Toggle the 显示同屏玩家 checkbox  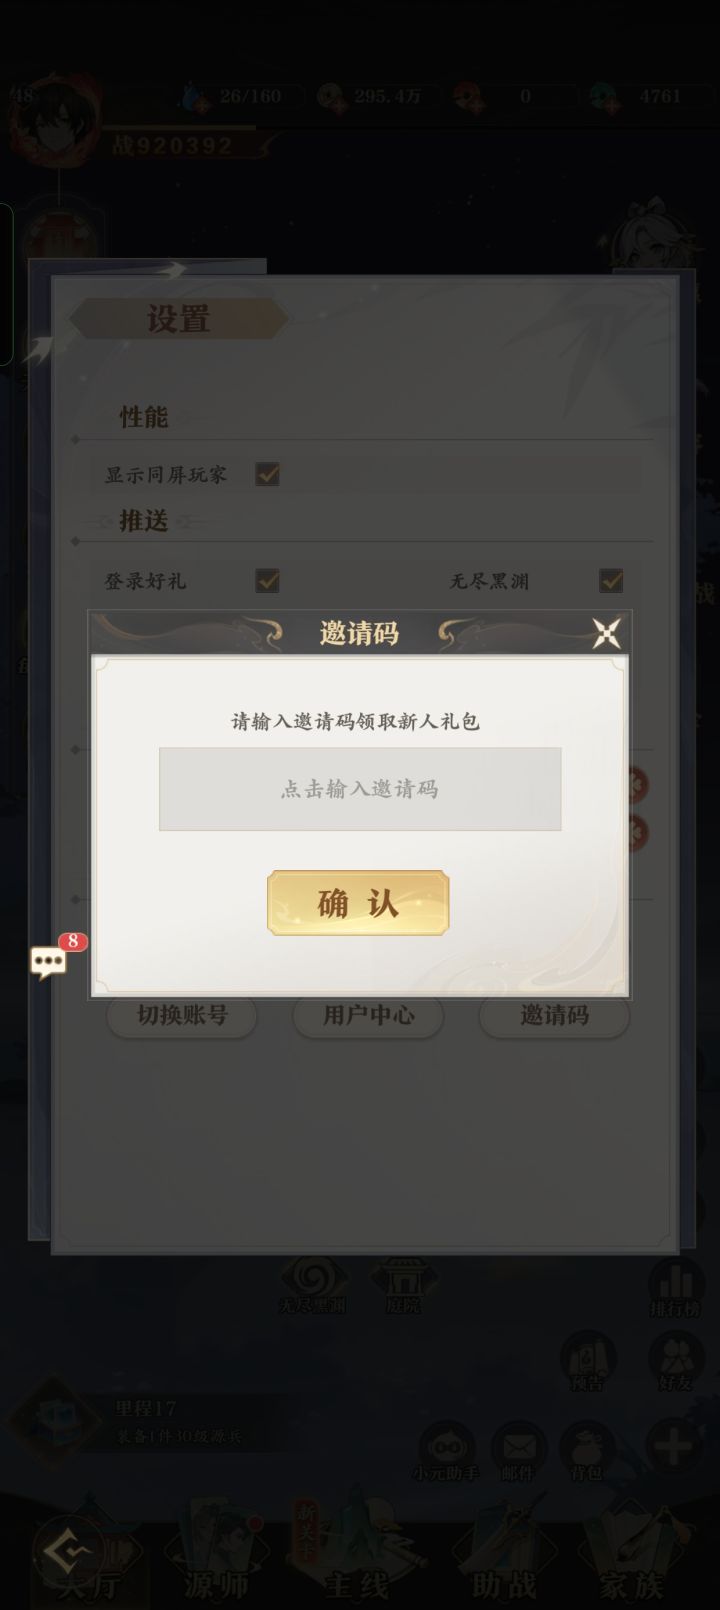point(267,474)
